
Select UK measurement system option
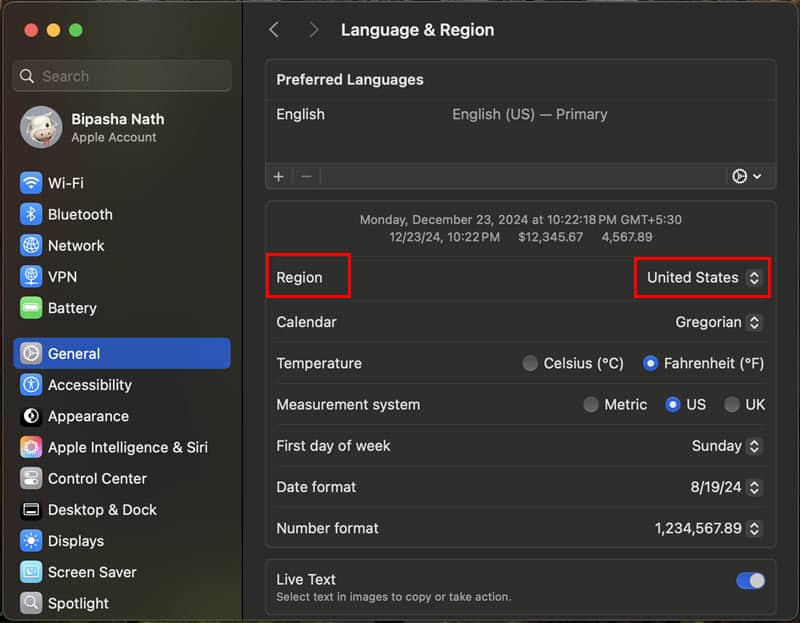(732, 405)
